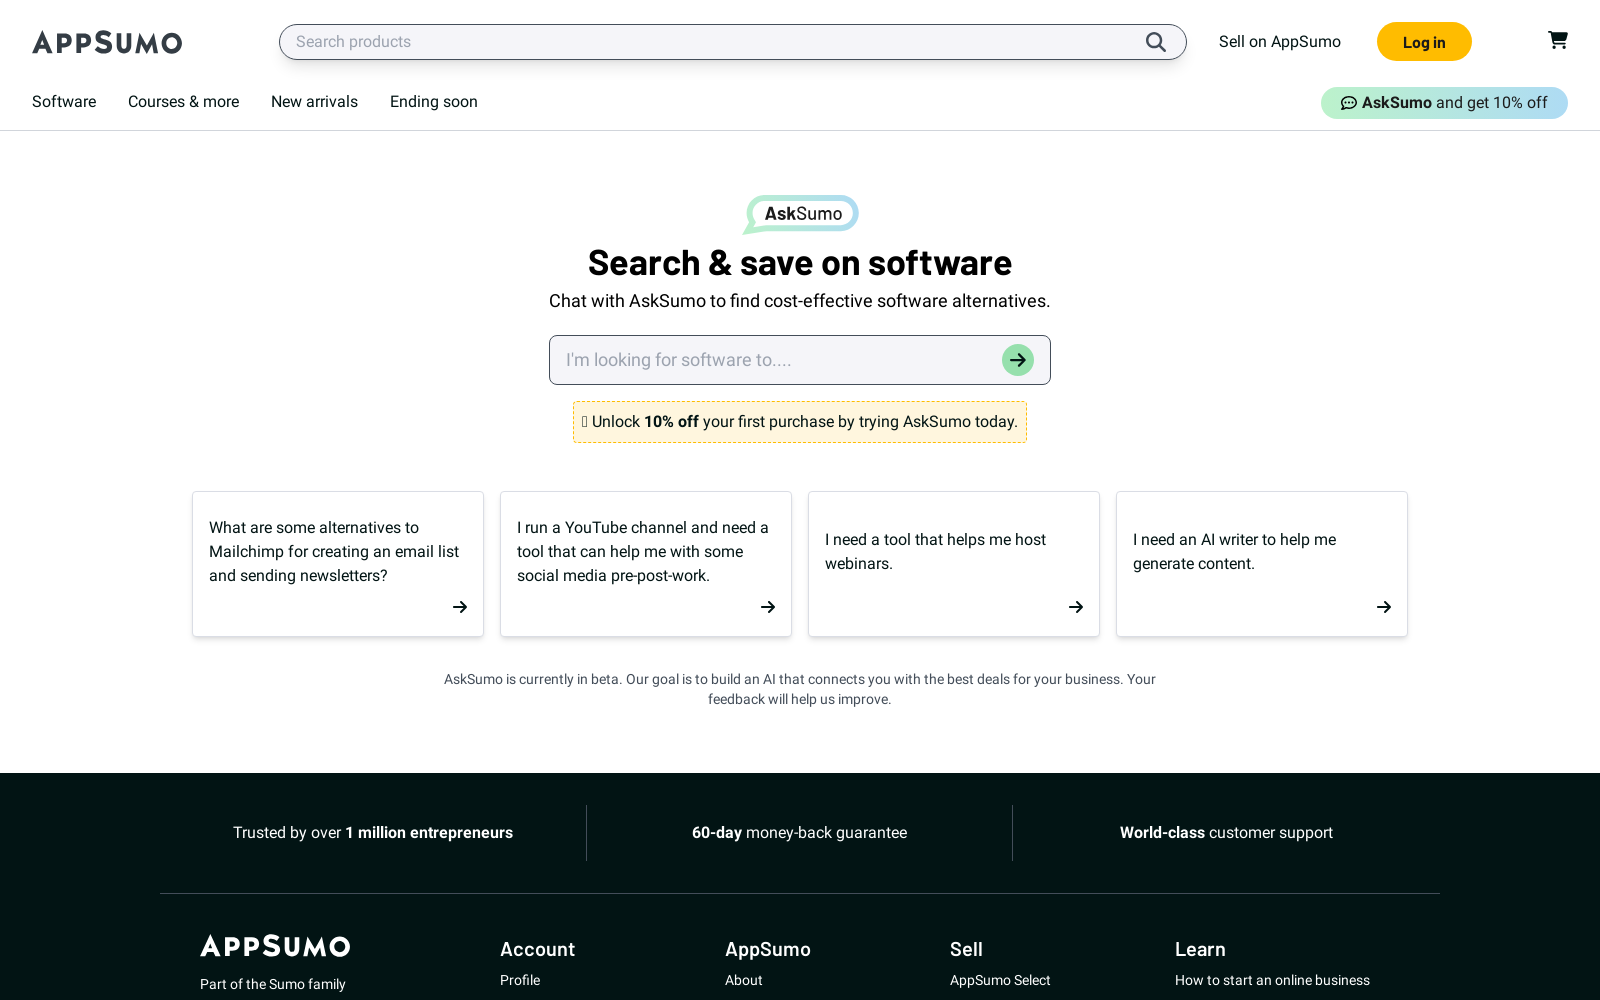
Task: Go to Ending soon deals
Action: click(434, 102)
